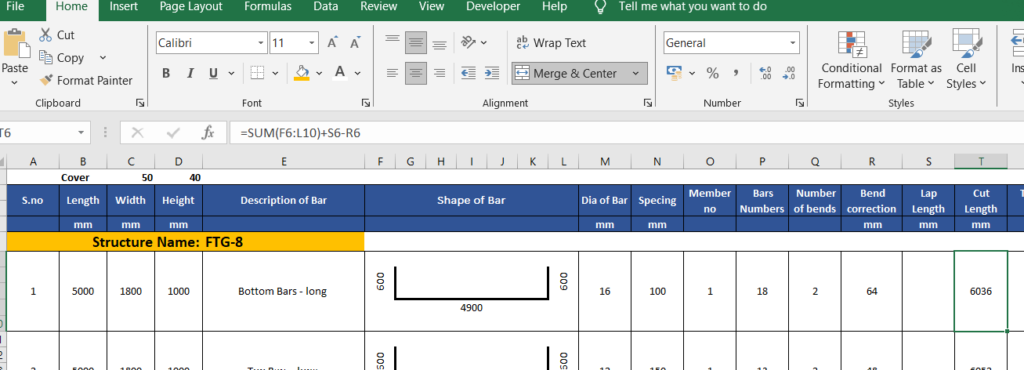The image size is (1024, 370).
Task: Select column E header
Action: (283, 162)
